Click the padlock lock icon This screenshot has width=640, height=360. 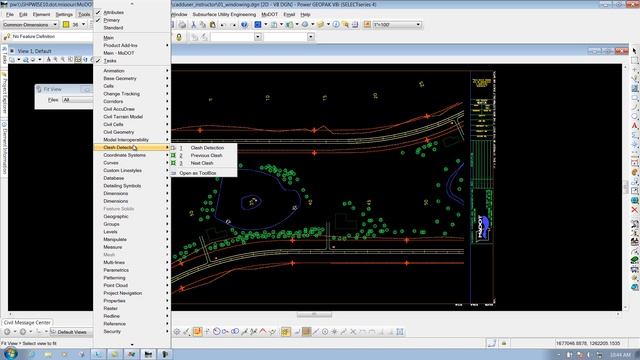tap(179, 37)
